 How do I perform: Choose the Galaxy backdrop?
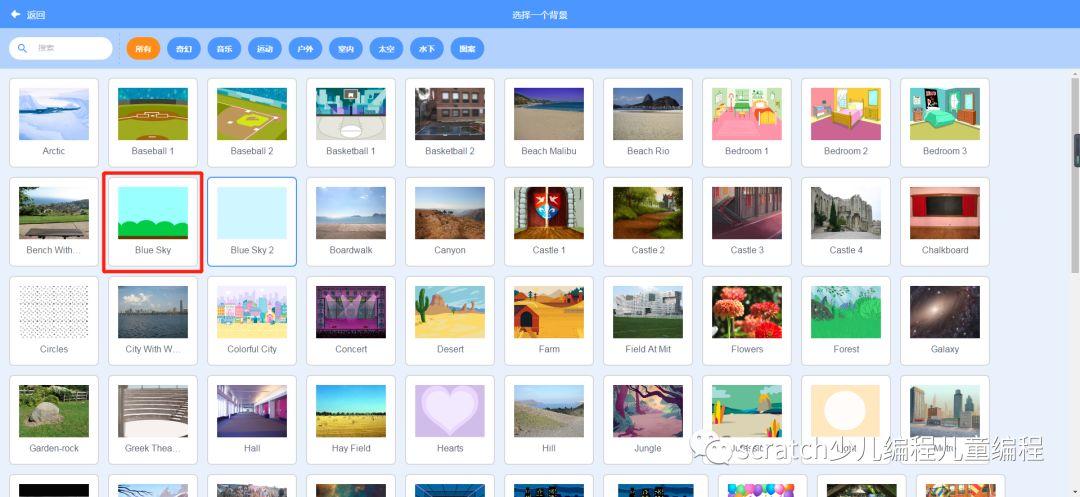pos(945,321)
